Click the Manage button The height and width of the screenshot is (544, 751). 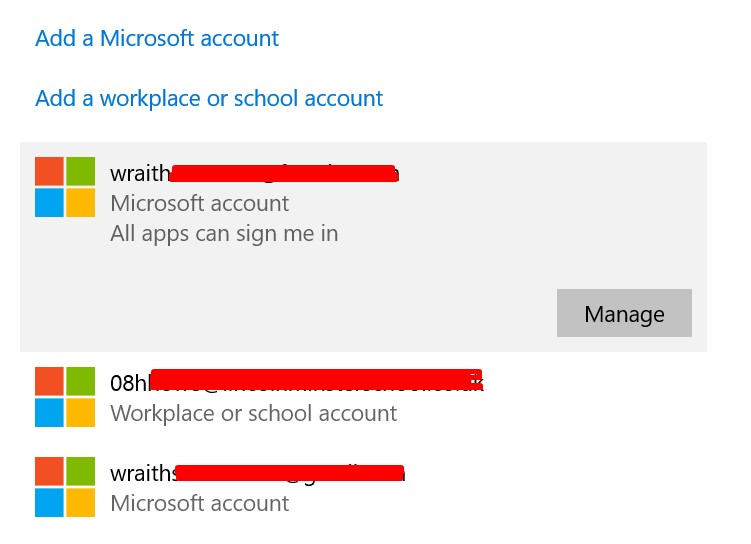point(624,313)
